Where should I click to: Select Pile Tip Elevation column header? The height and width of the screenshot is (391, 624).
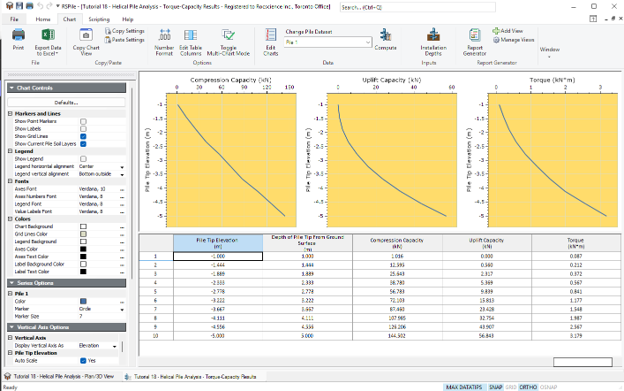(218, 243)
